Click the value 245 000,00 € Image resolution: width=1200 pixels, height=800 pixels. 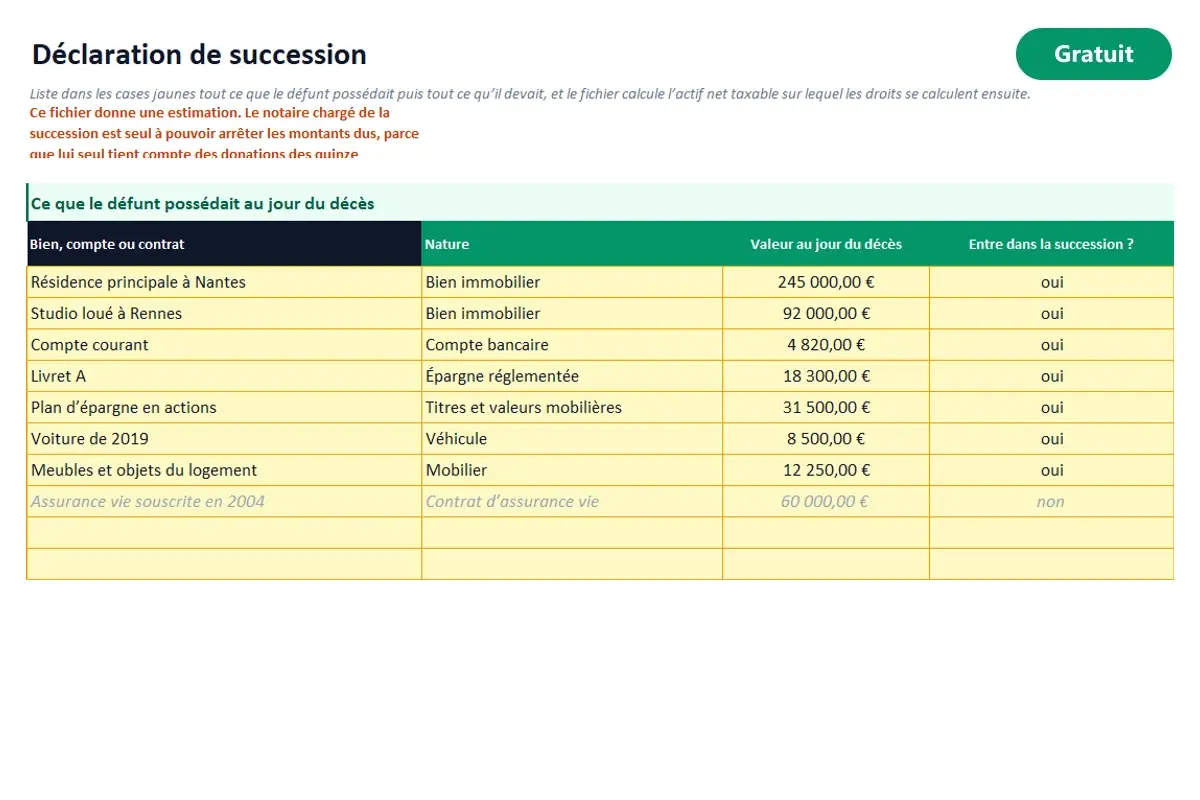pyautogui.click(x=826, y=282)
